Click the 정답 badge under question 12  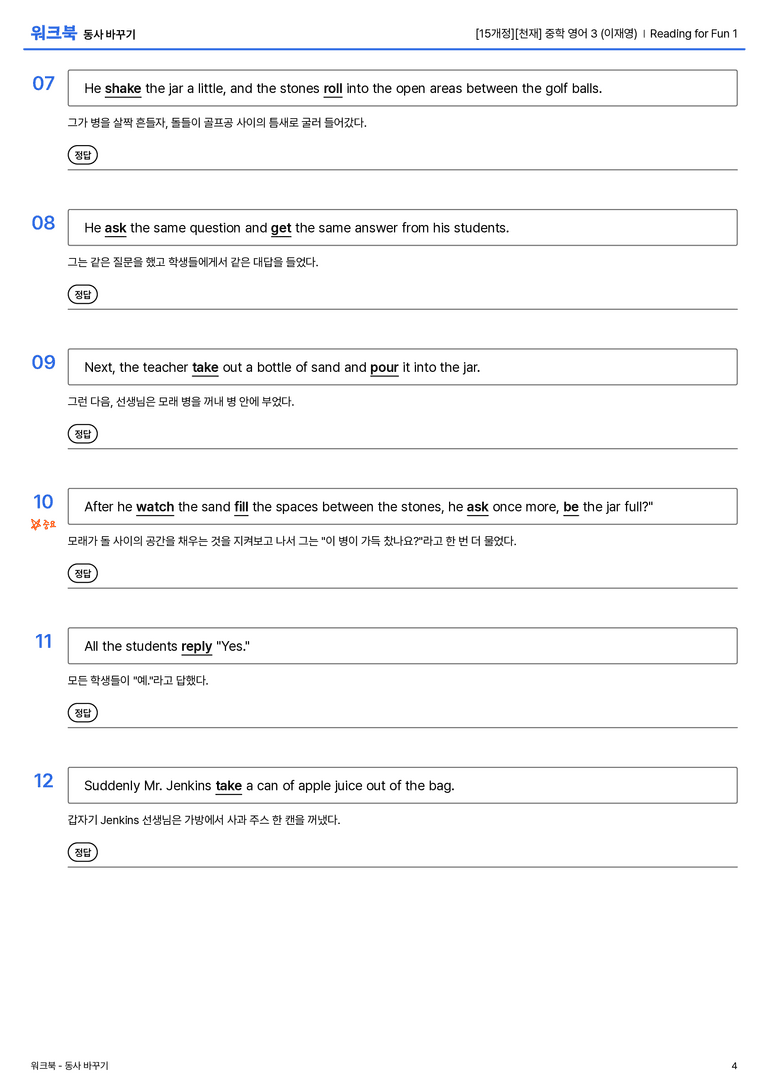point(82,851)
